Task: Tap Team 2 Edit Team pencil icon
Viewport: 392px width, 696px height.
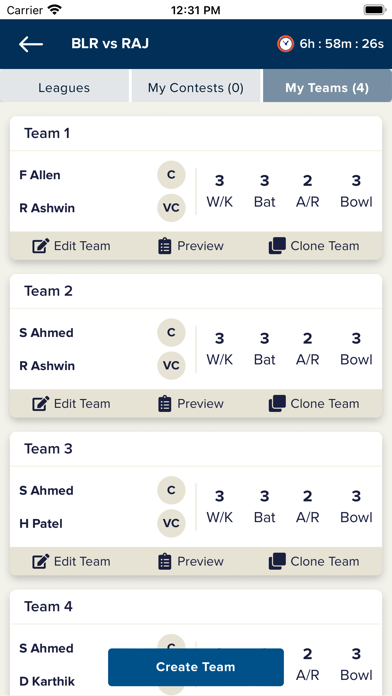Action: (x=40, y=403)
